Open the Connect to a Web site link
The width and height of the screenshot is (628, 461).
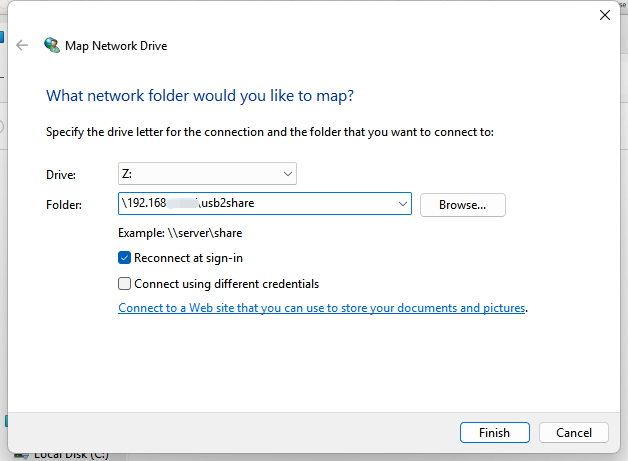(322, 308)
